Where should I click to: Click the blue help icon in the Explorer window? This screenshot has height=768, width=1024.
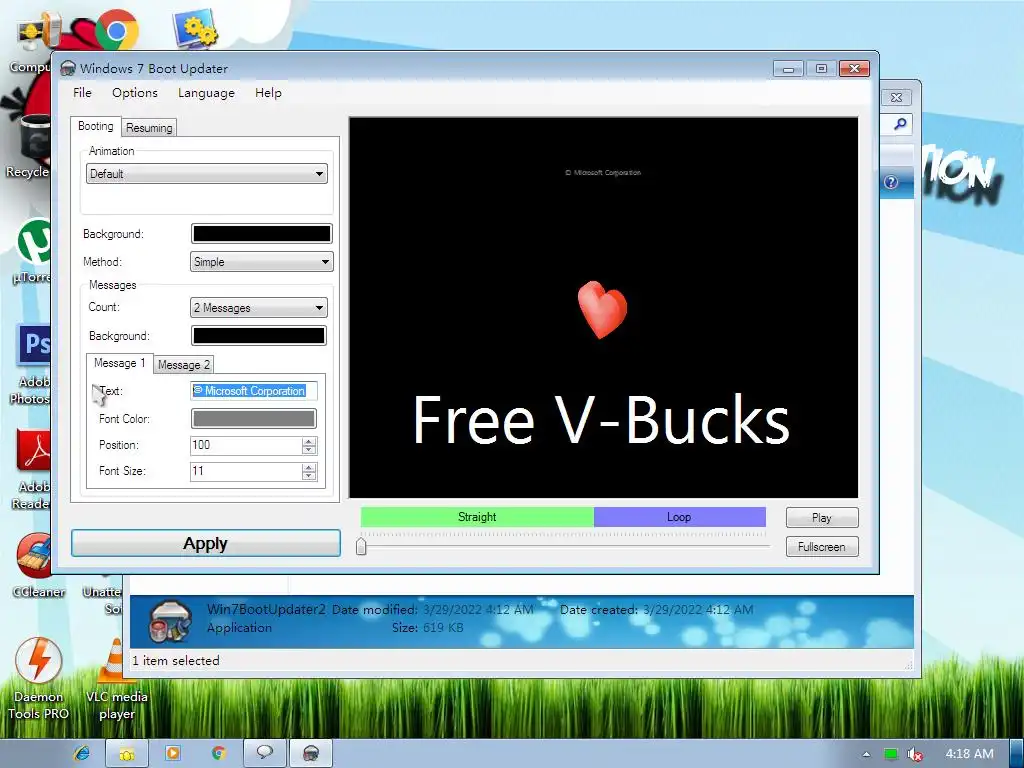pyautogui.click(x=891, y=182)
